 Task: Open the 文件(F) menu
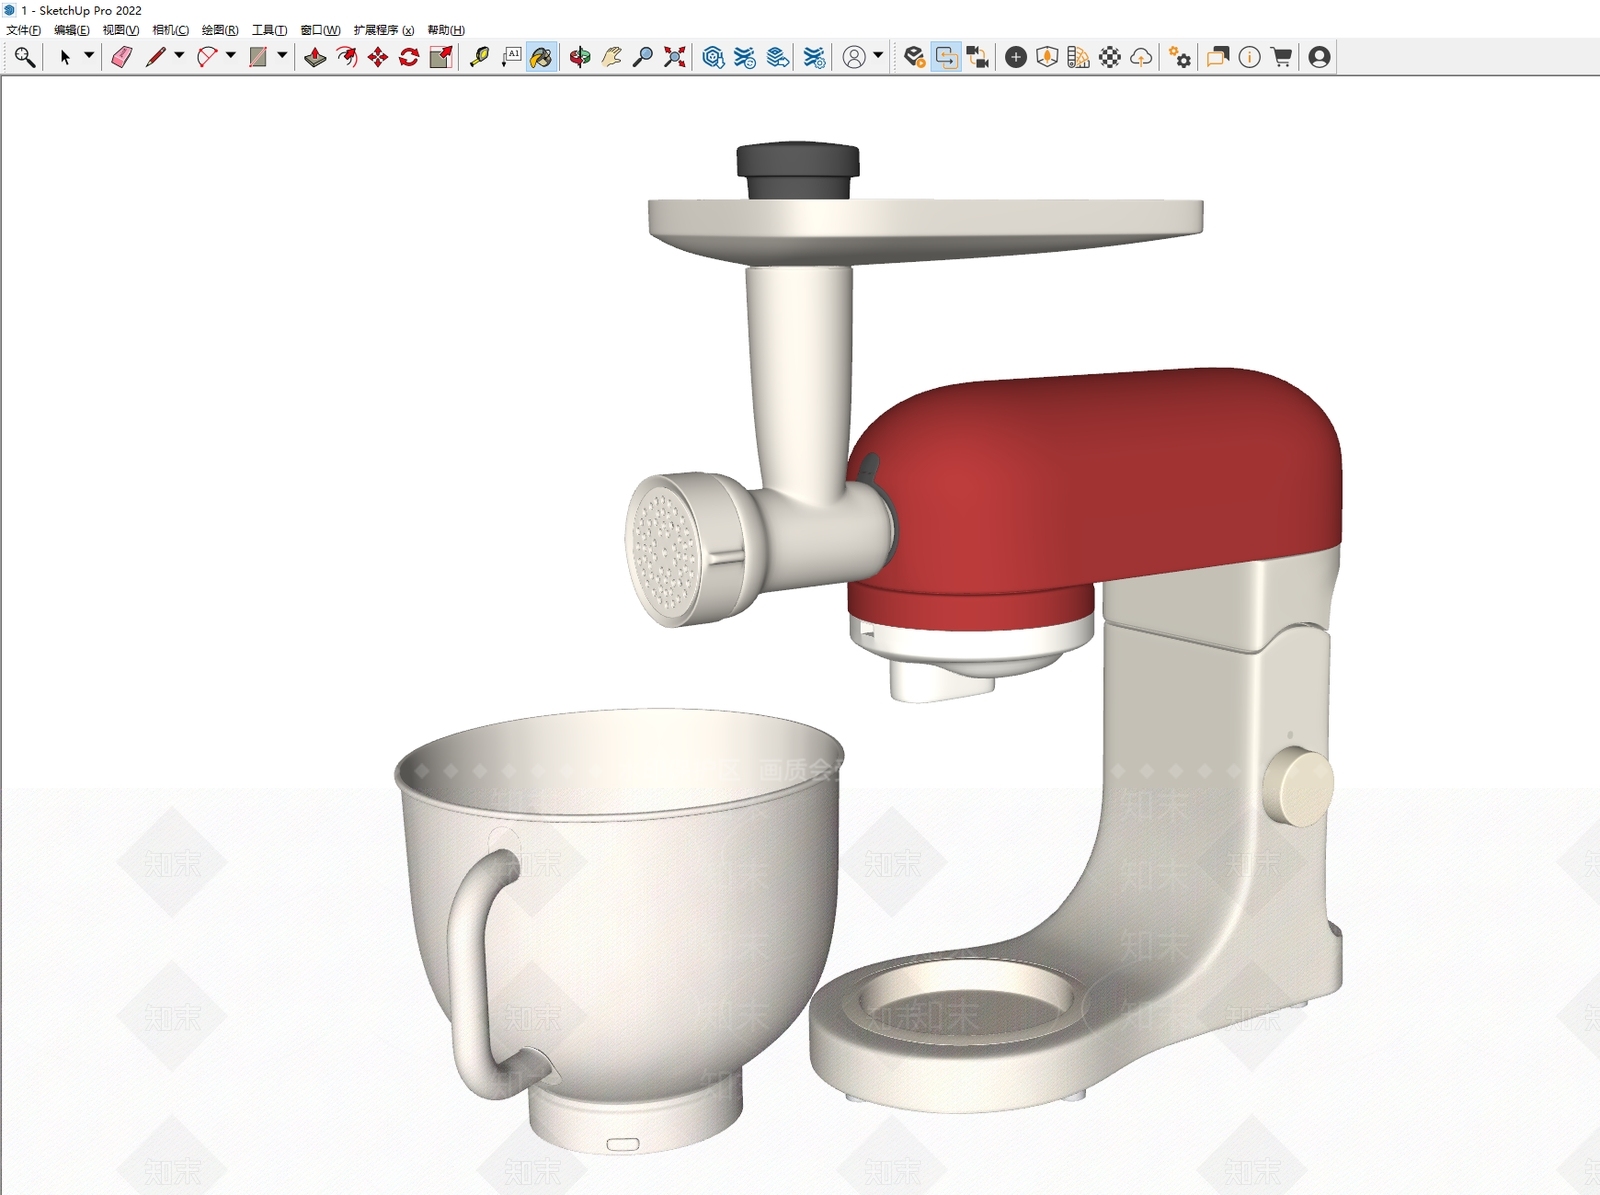pyautogui.click(x=23, y=30)
